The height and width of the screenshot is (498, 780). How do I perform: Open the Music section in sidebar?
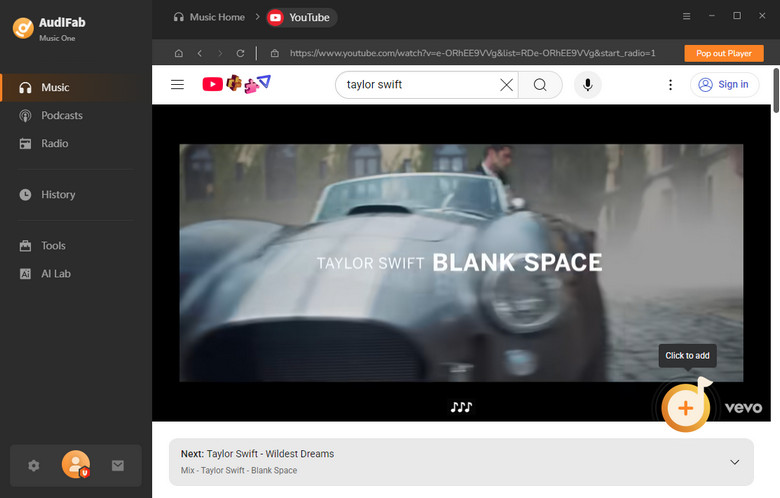coord(76,88)
